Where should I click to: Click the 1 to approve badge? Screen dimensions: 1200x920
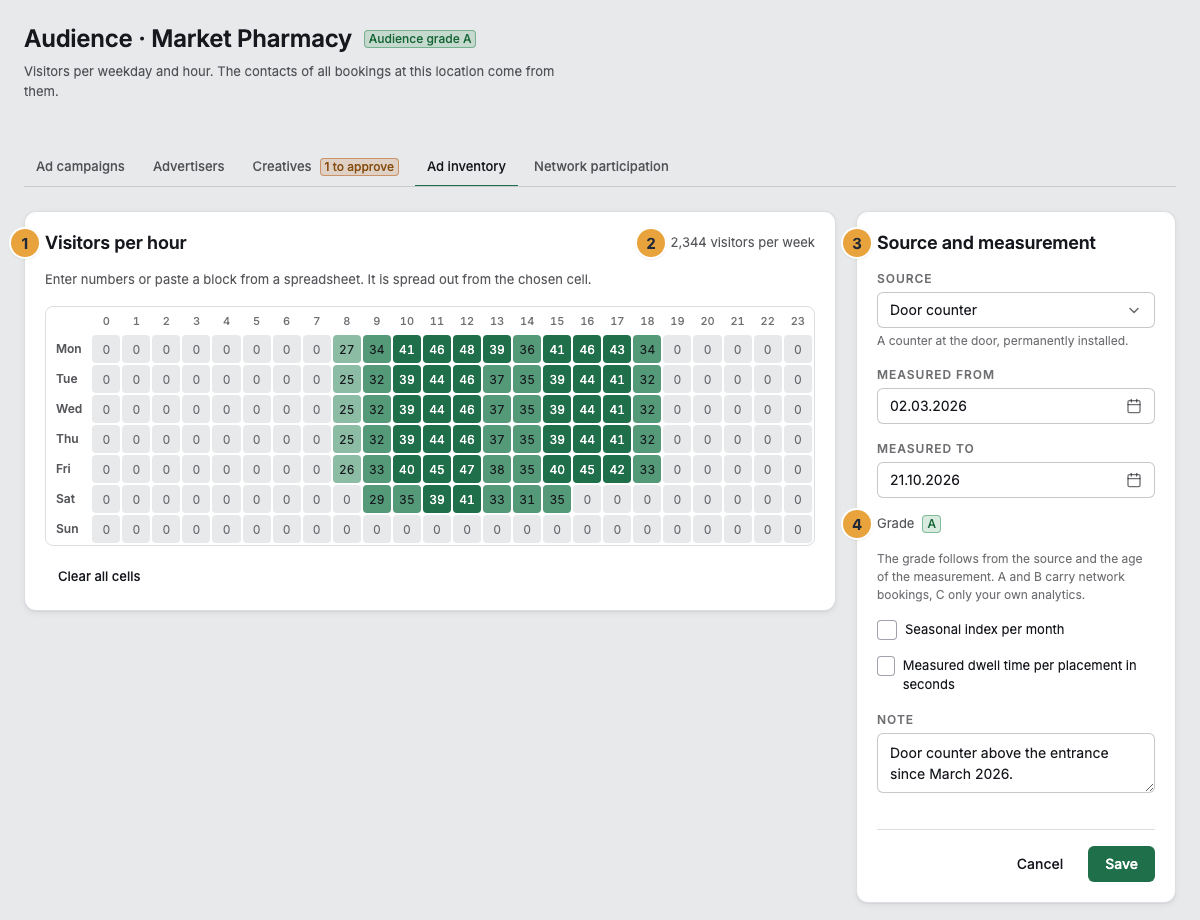[x=359, y=167]
